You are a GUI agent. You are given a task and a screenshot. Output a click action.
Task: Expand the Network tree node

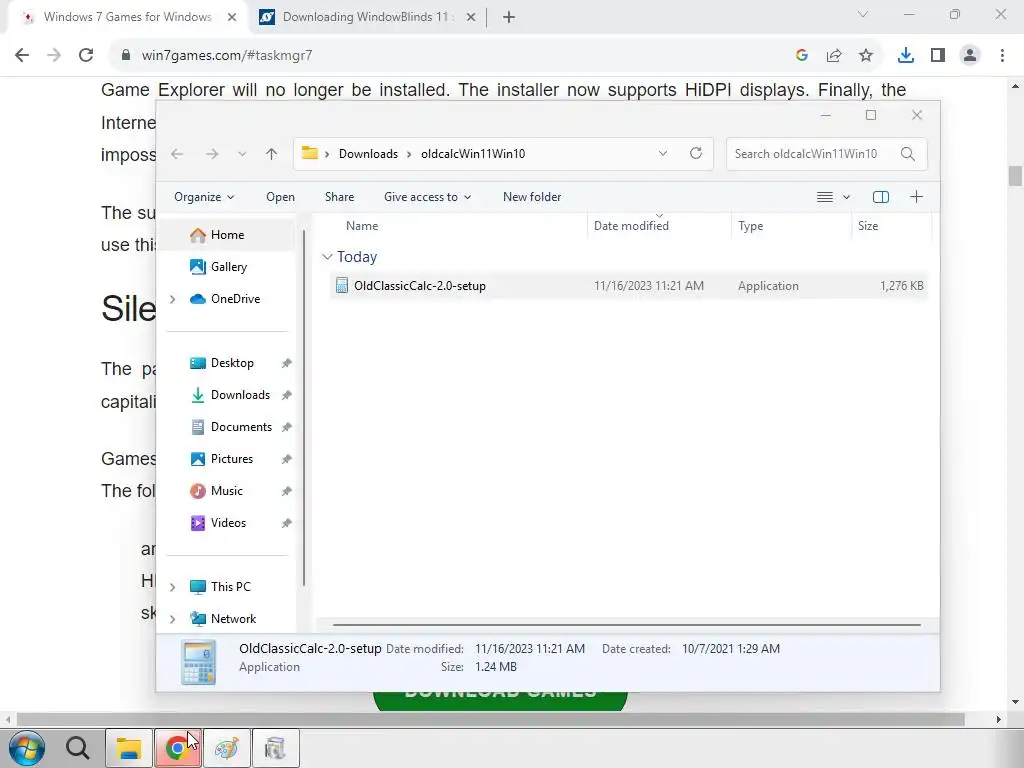click(x=172, y=619)
